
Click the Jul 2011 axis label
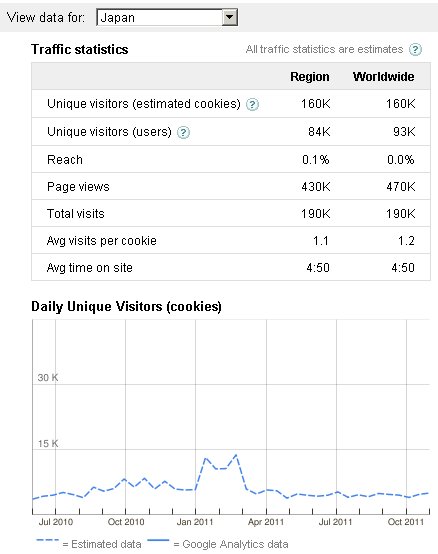click(335, 522)
